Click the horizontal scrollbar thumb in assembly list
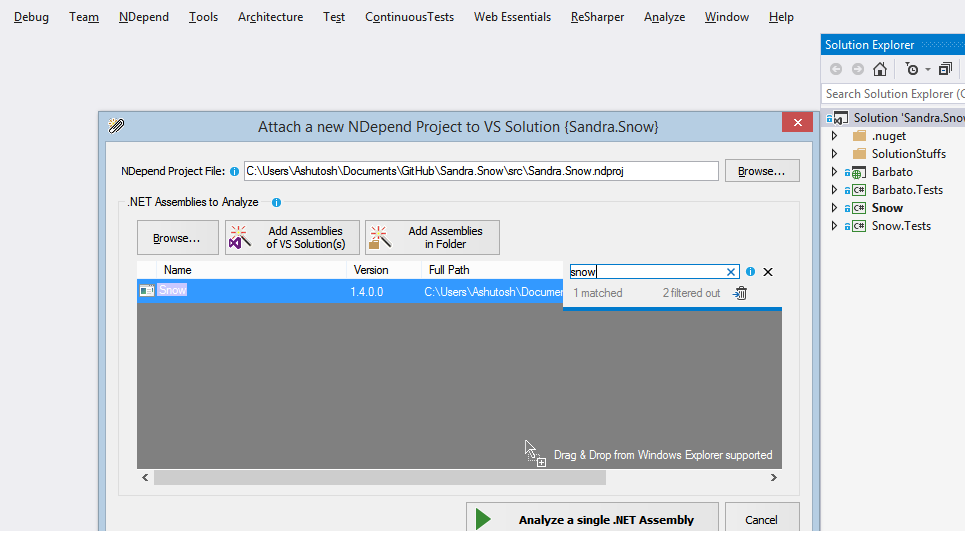Viewport: 965px width, 533px height. pyautogui.click(x=380, y=478)
